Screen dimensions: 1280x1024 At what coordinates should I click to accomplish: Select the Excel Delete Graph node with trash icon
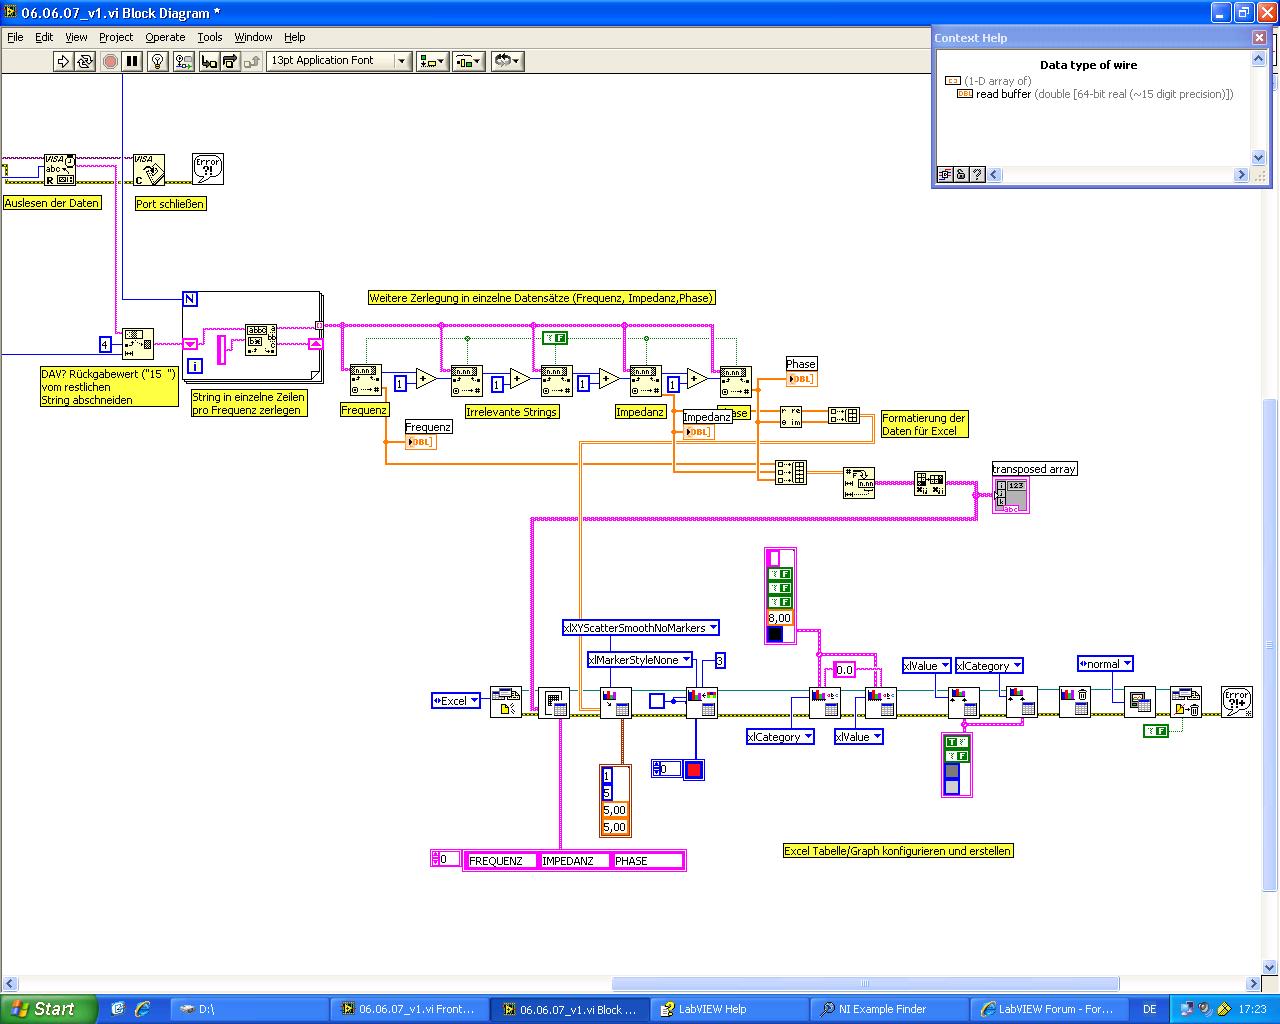[1075, 702]
